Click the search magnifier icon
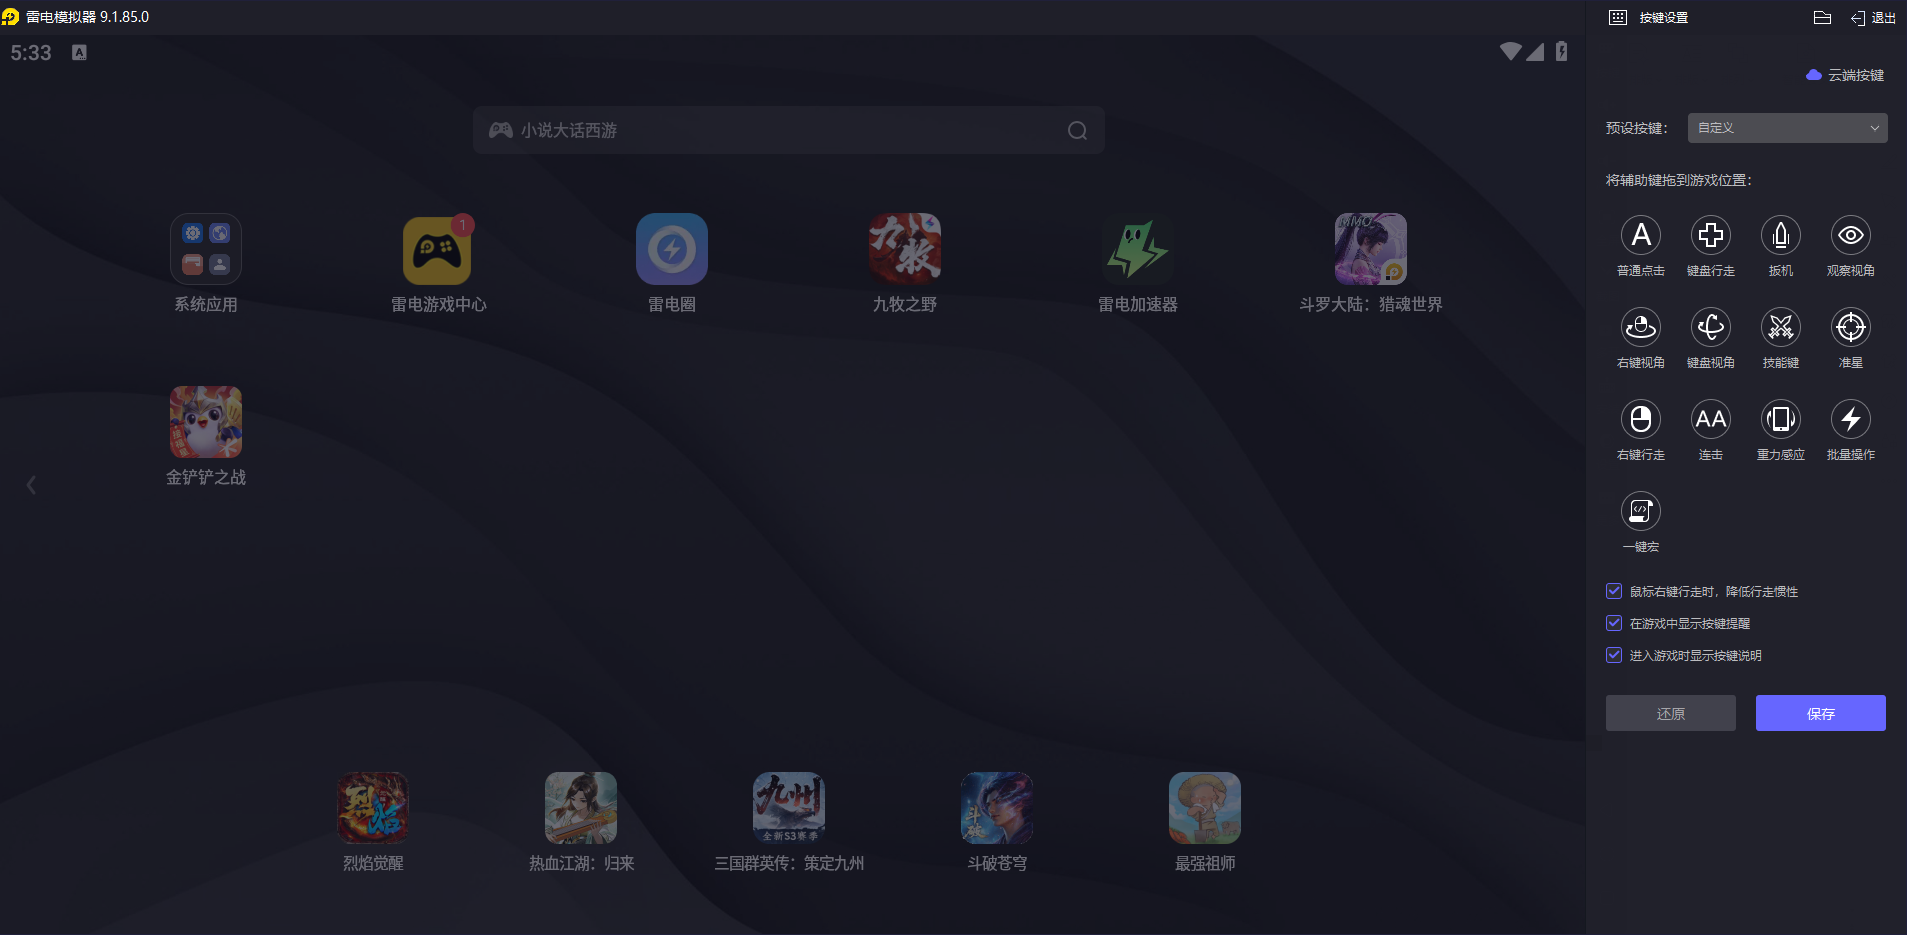This screenshot has height=935, width=1907. click(x=1077, y=131)
